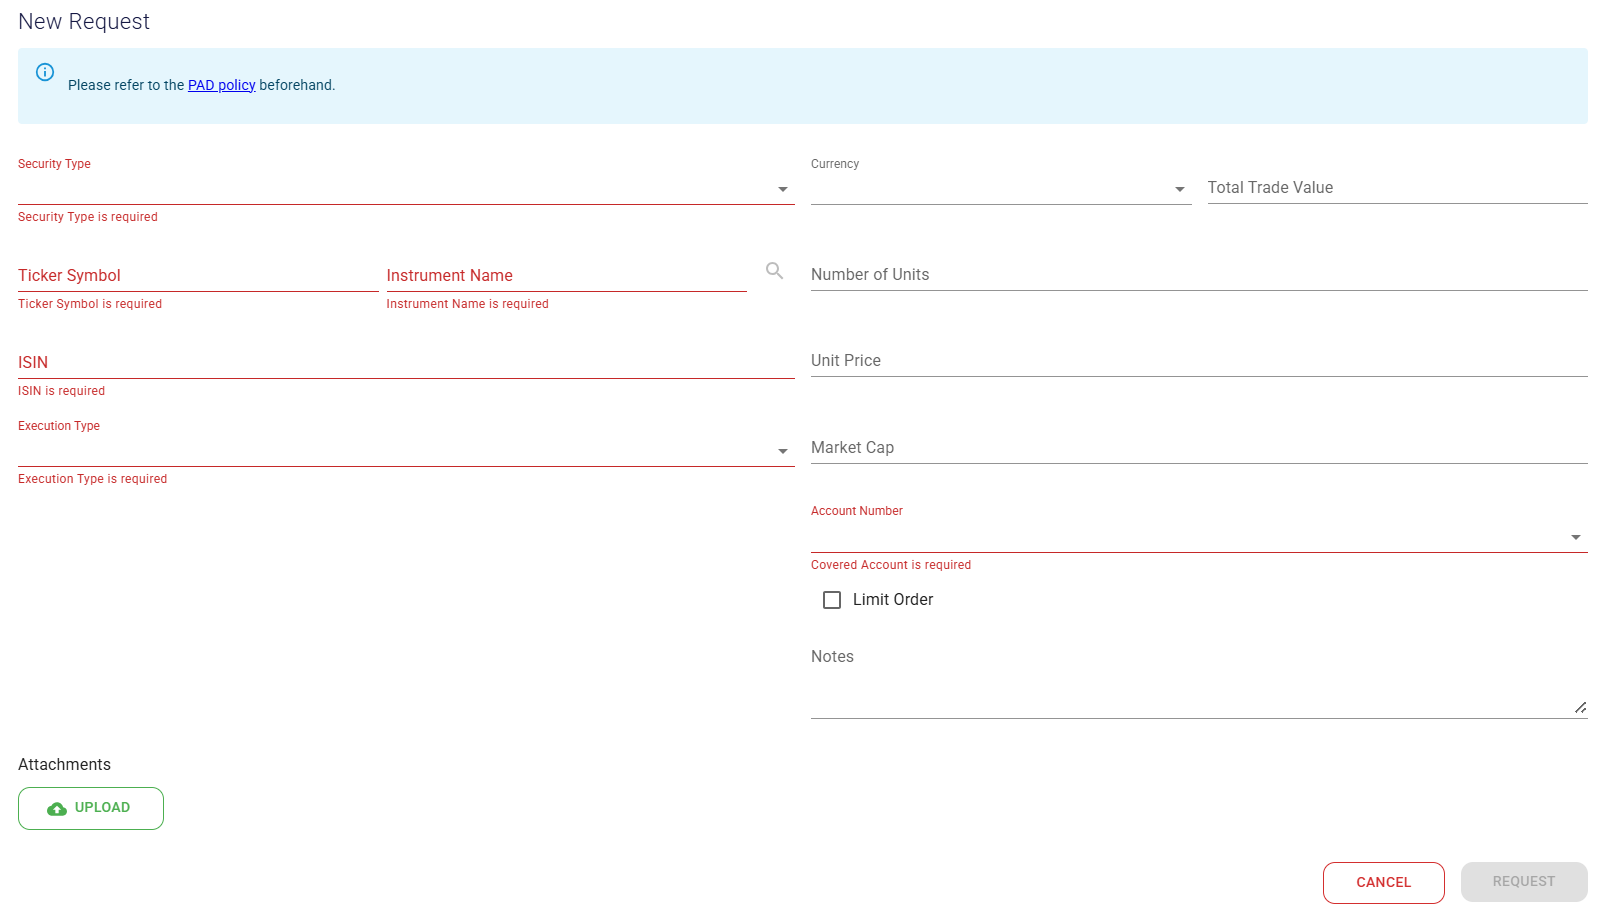Viewport: 1606px width, 916px height.
Task: Click into the Instrument Name field
Action: [565, 276]
